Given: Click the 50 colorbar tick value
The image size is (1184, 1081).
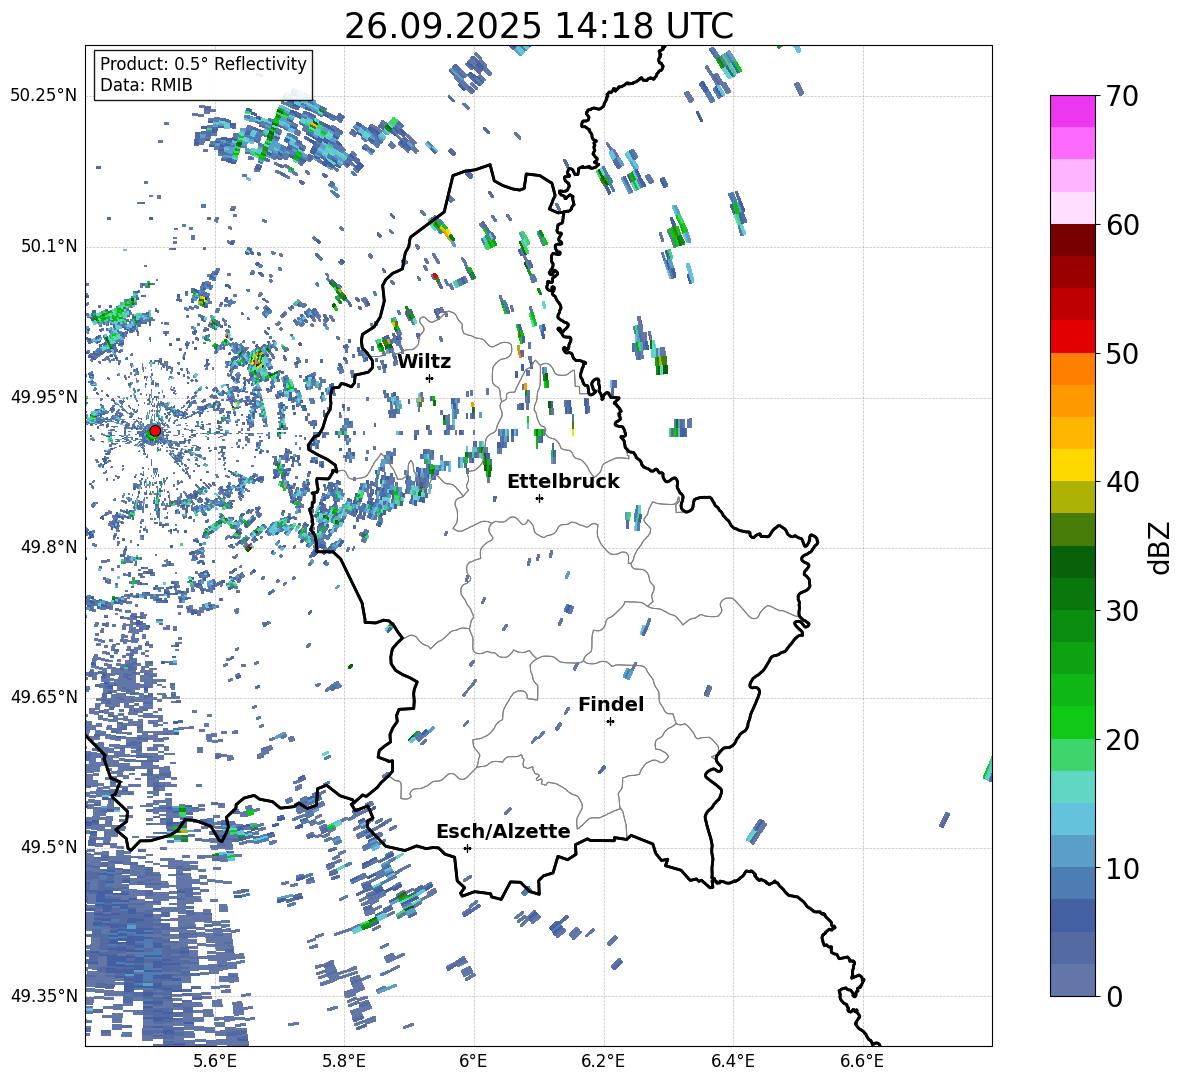Looking at the screenshot, I should (1123, 354).
